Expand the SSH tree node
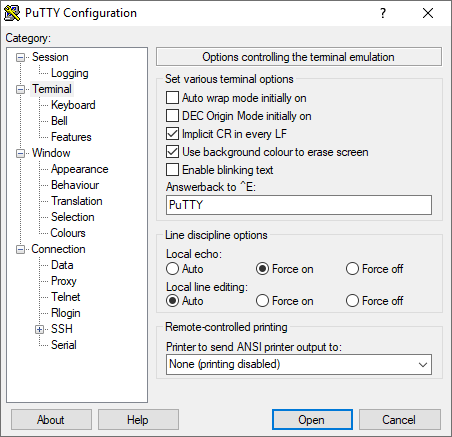The width and height of the screenshot is (452, 437). [x=39, y=330]
